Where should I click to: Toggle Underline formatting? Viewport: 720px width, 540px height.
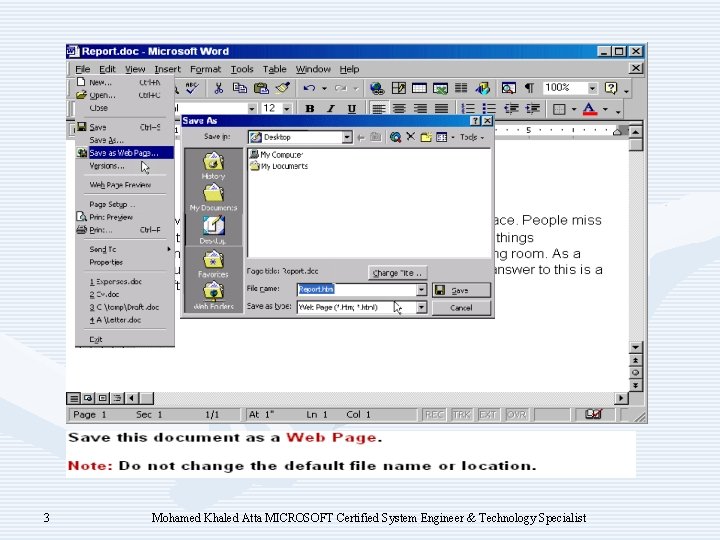click(x=352, y=109)
